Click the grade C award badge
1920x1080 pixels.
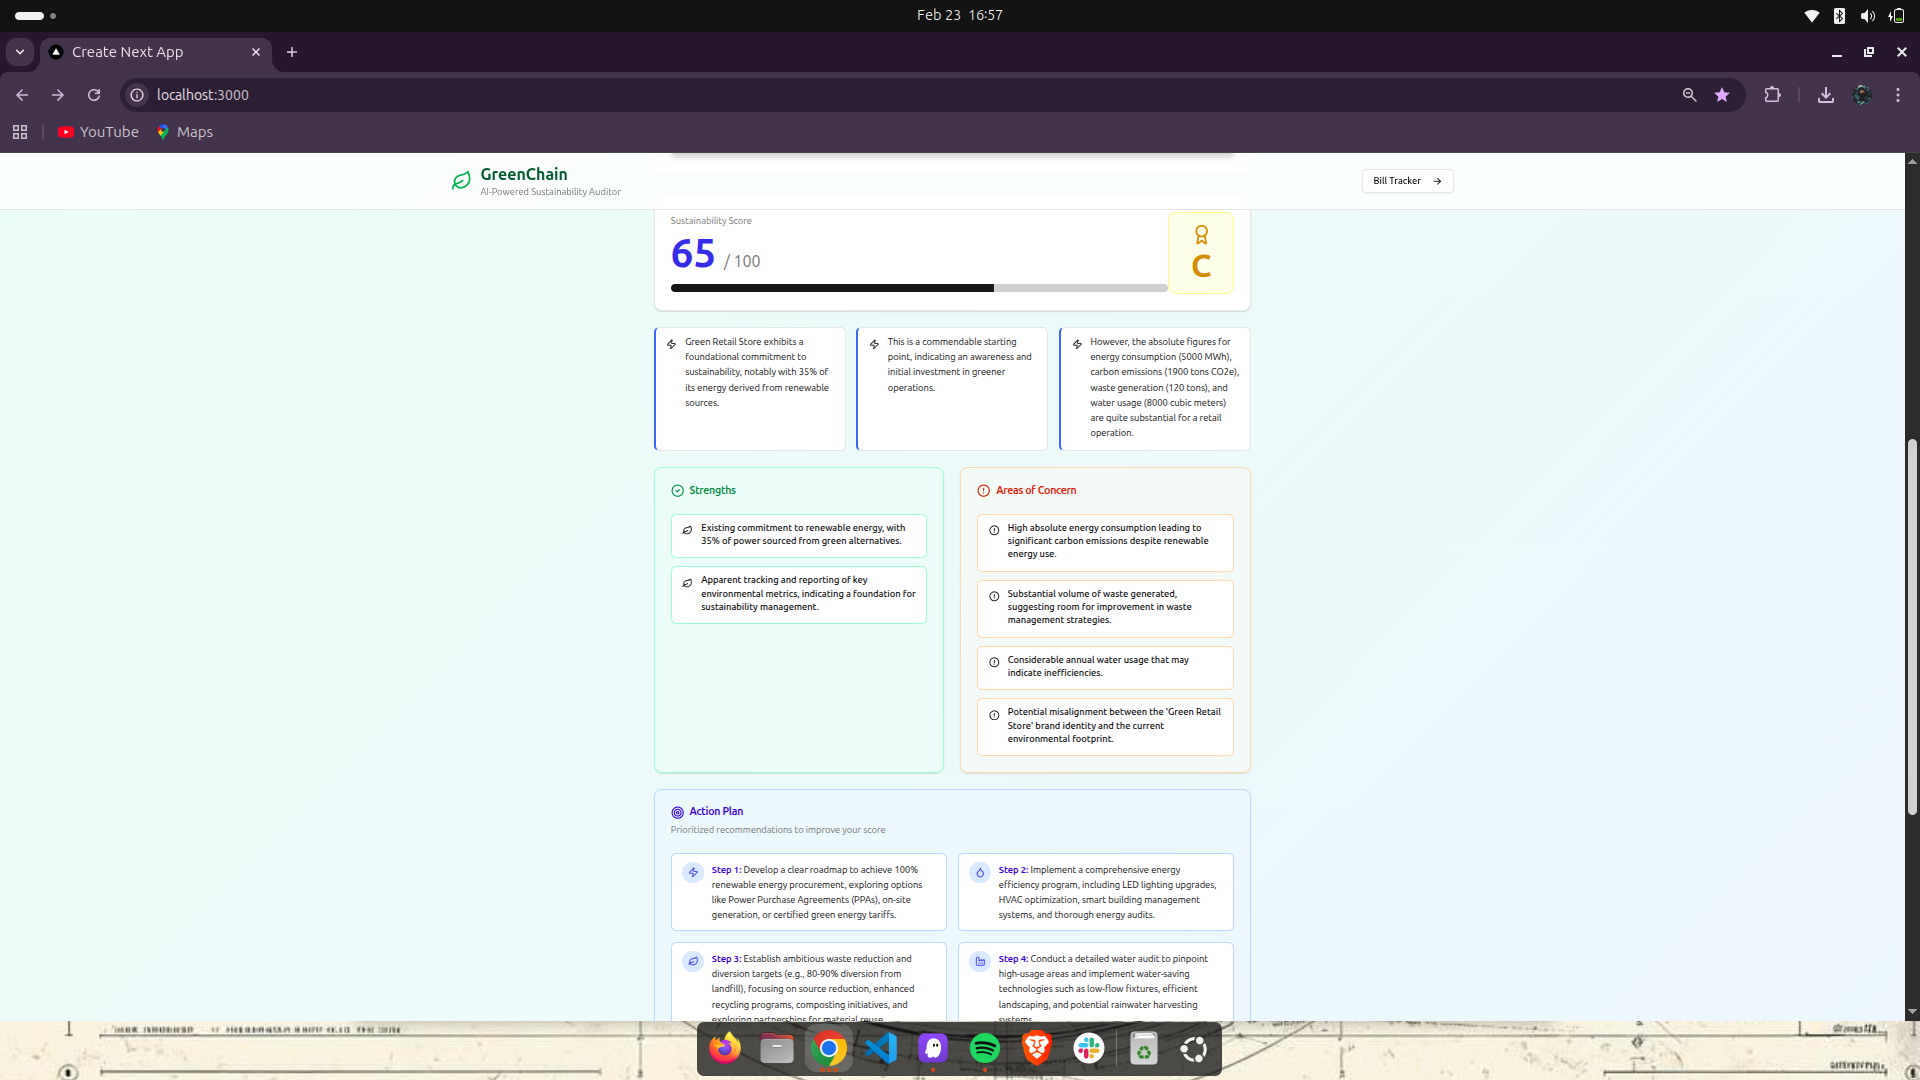pyautogui.click(x=1200, y=253)
